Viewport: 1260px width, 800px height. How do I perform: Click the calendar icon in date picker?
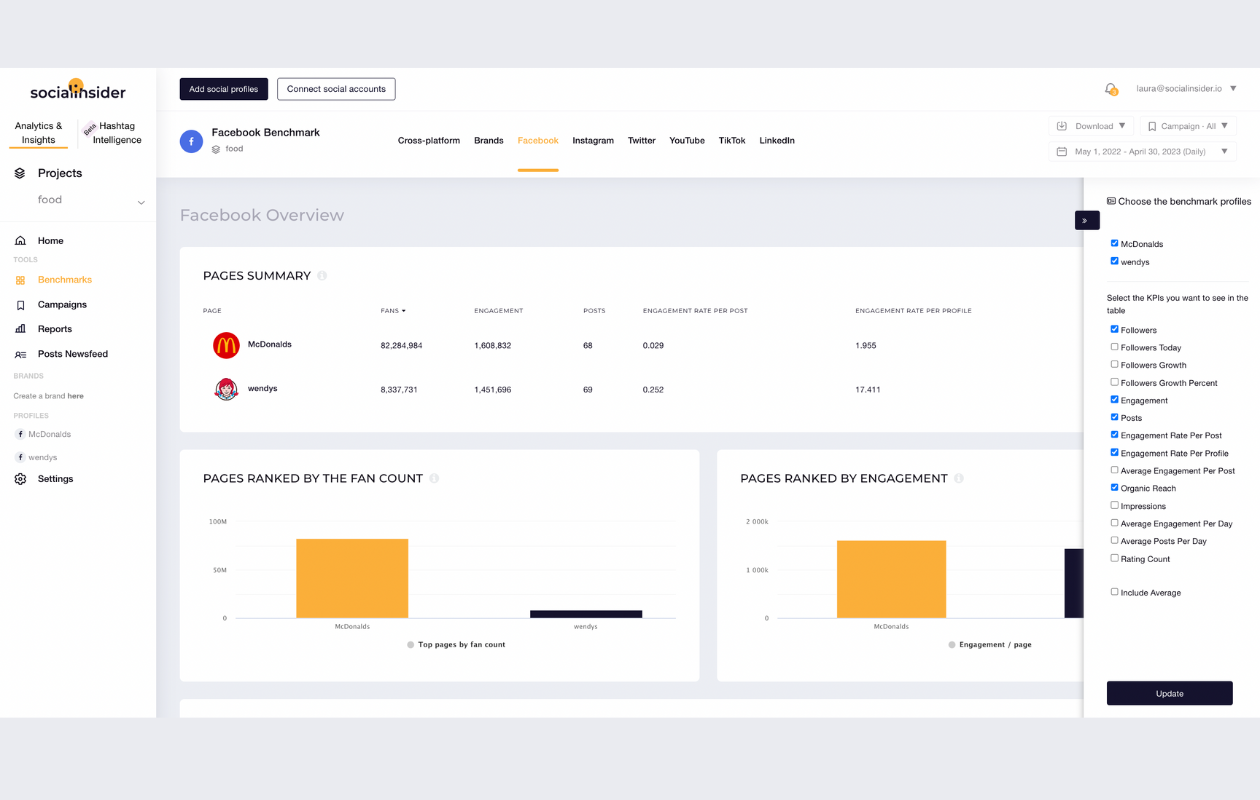[x=1062, y=152]
